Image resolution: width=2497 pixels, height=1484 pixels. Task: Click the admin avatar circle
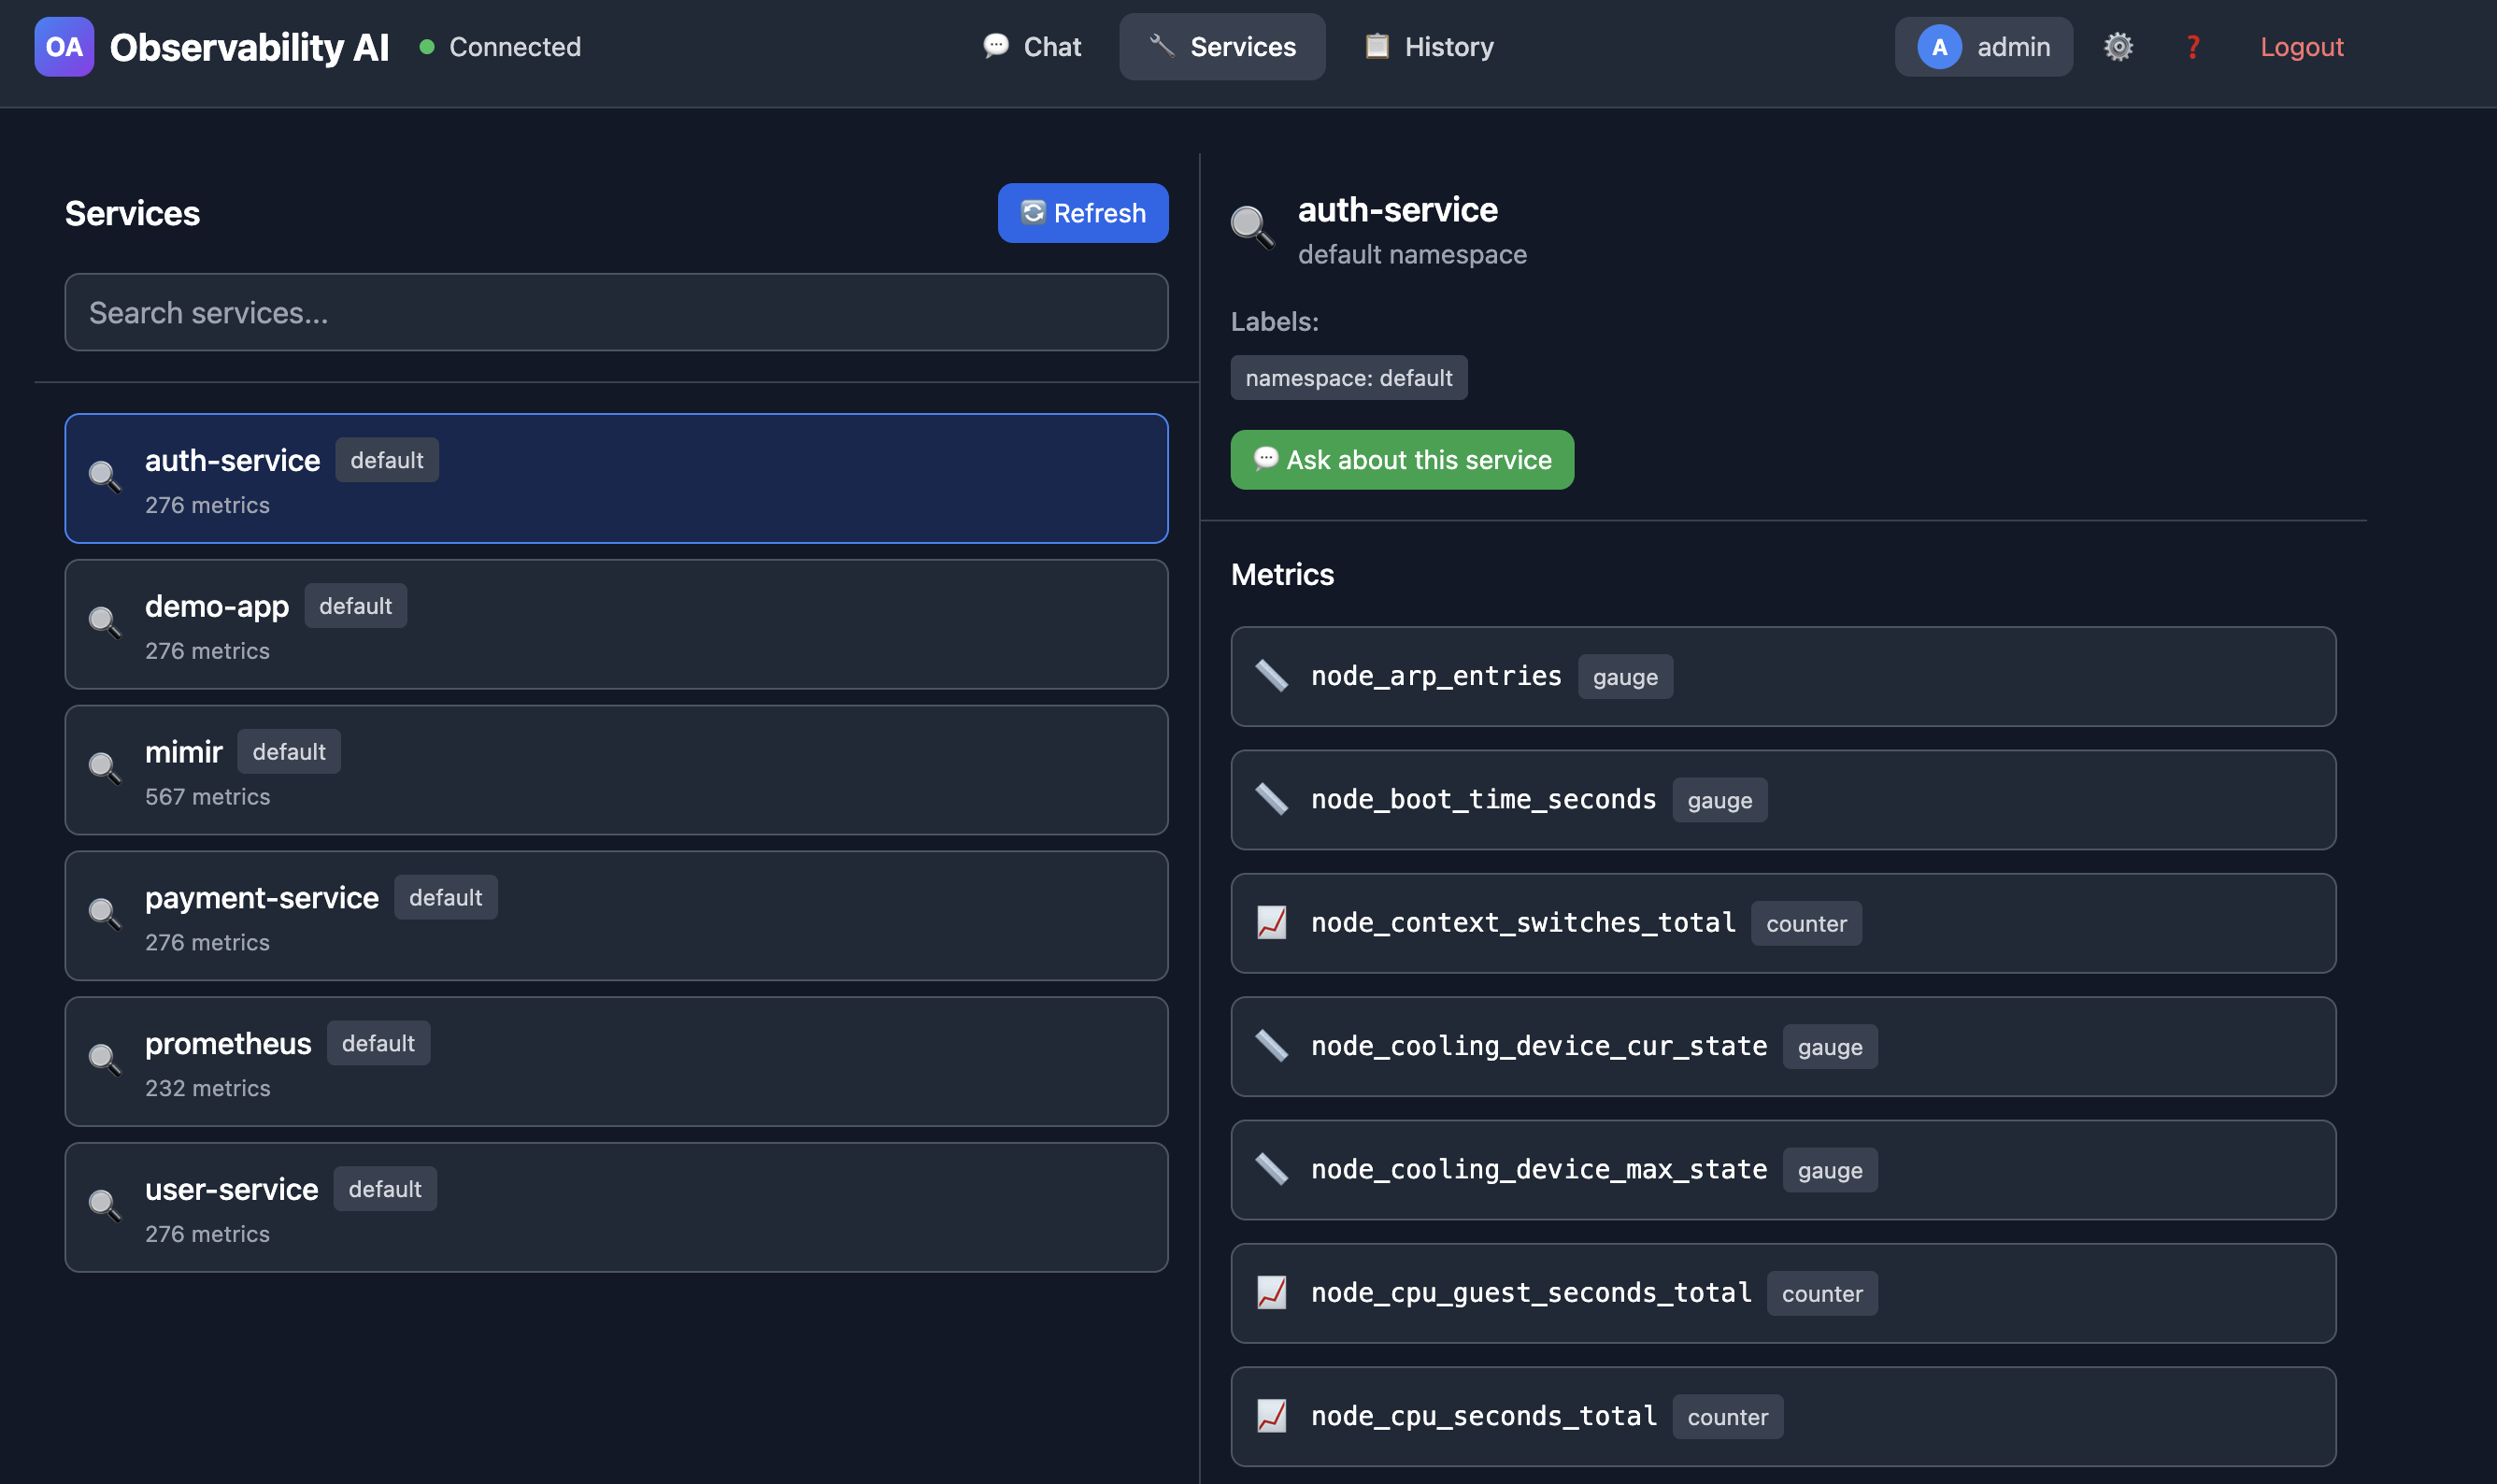(1938, 47)
